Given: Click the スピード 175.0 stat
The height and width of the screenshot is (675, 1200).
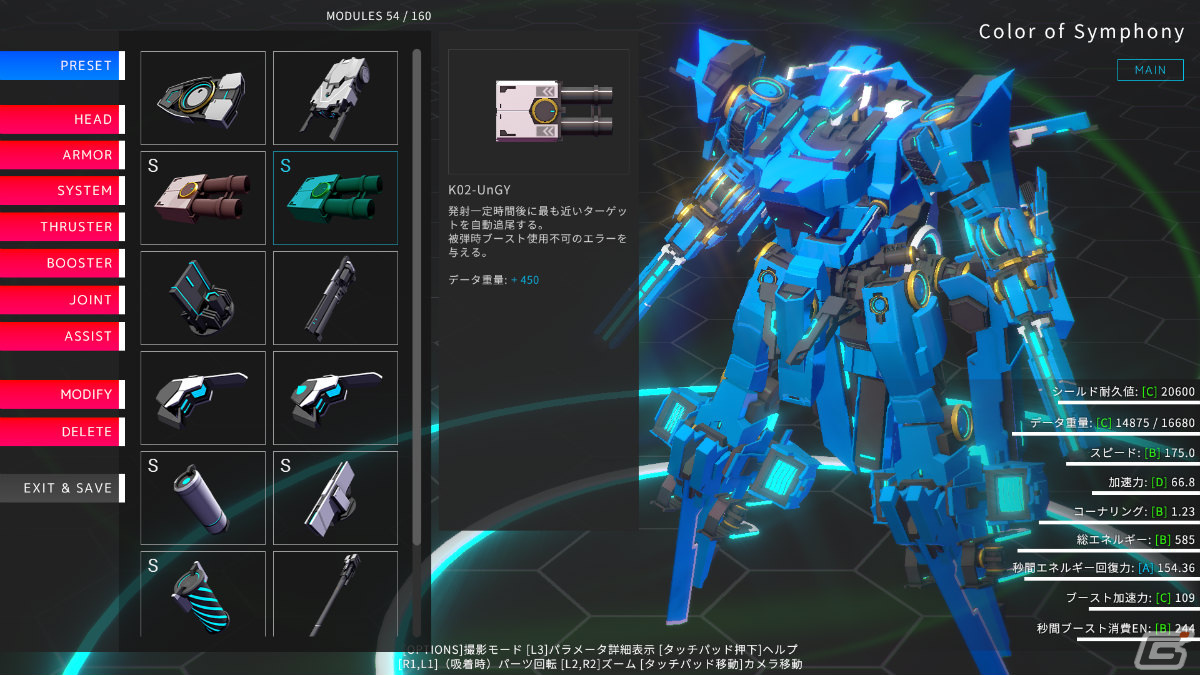Looking at the screenshot, I should pos(1143,453).
